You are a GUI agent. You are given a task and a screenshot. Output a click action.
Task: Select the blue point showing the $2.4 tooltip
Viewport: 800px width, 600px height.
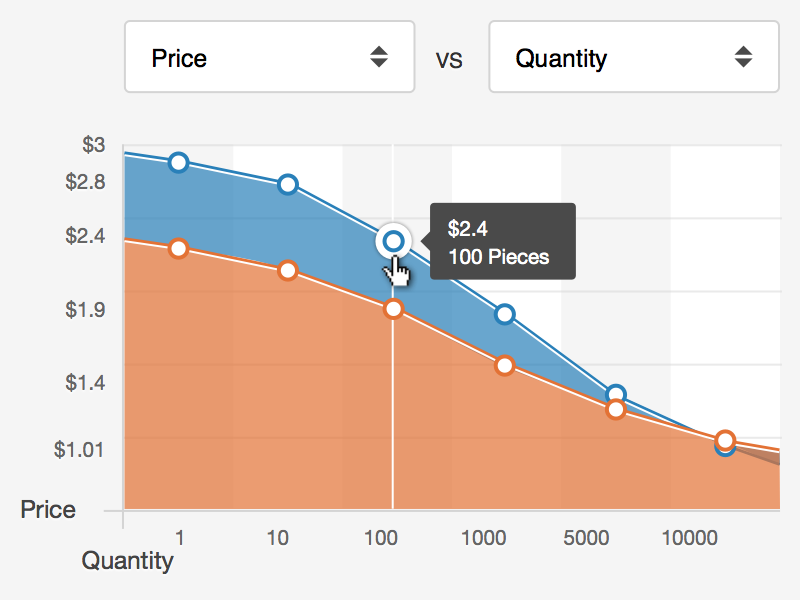tap(392, 240)
